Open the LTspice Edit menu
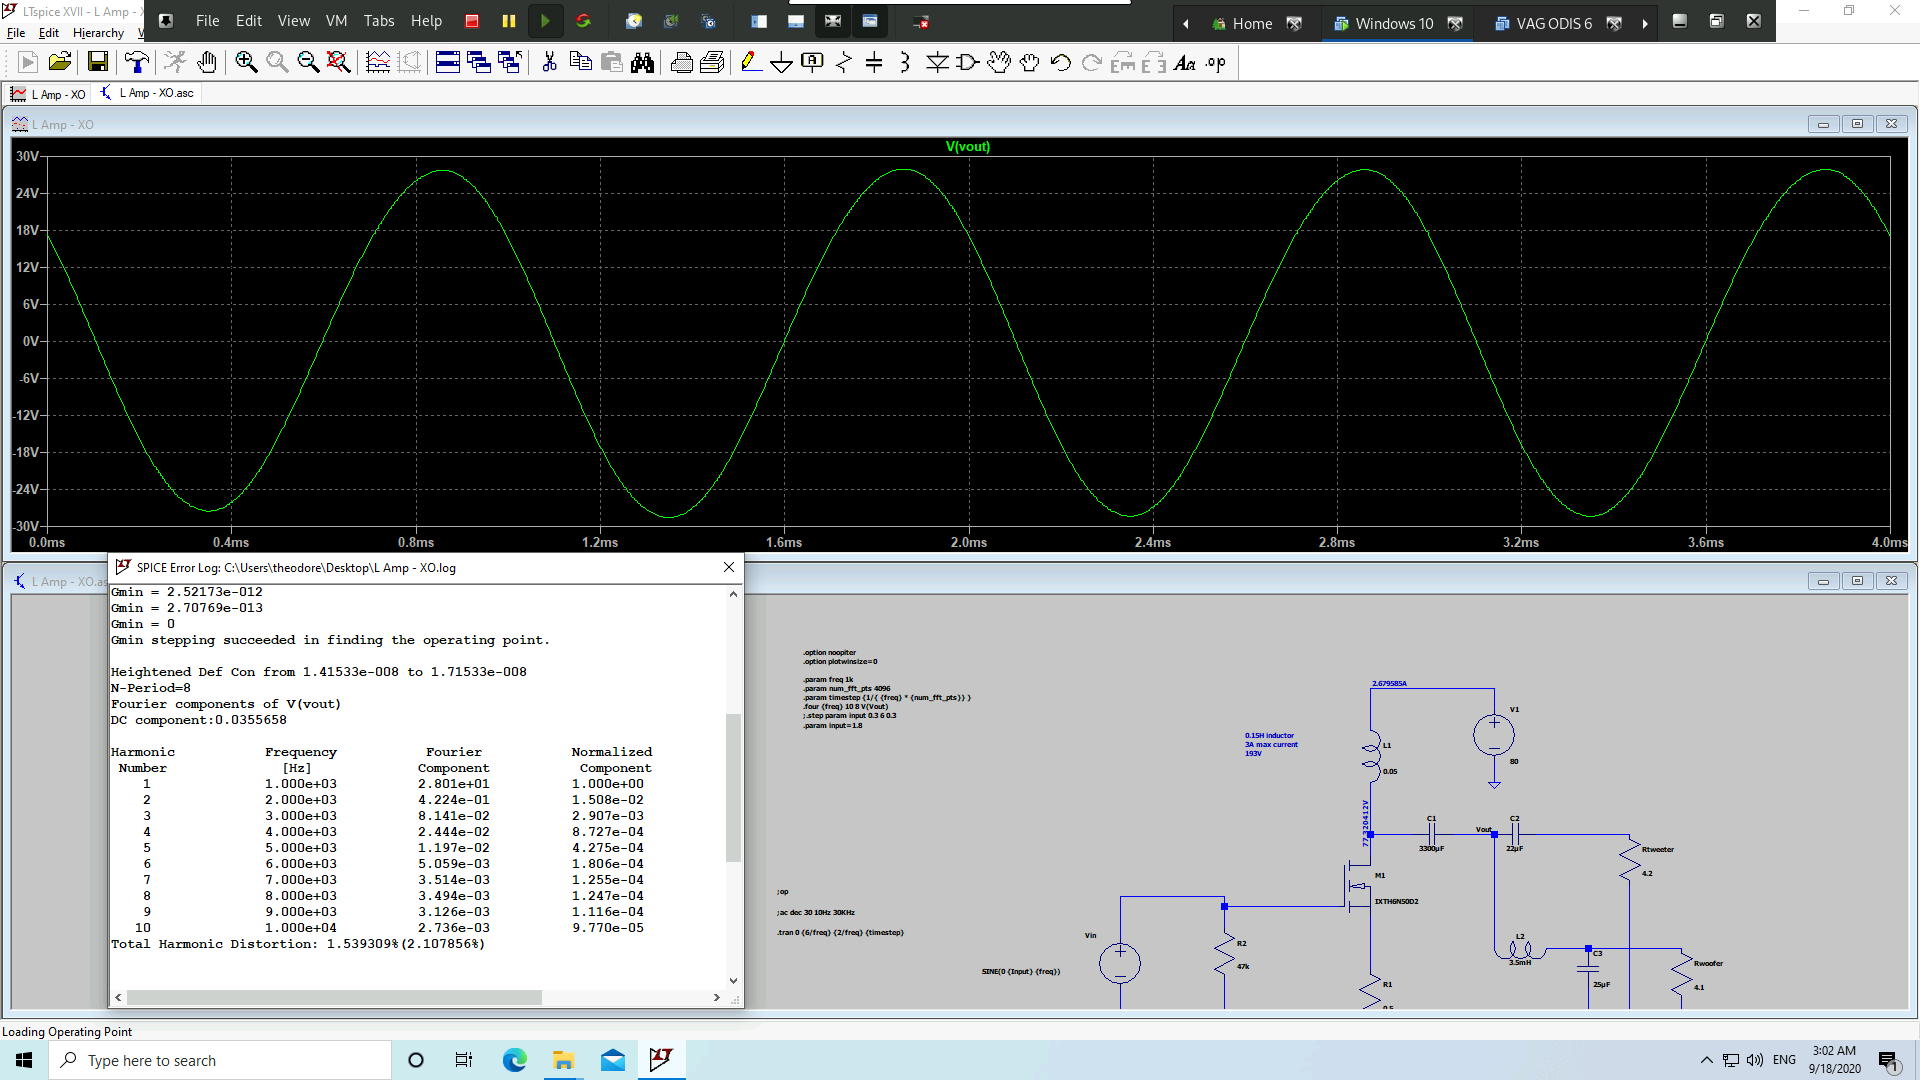1920x1080 pixels. (49, 33)
